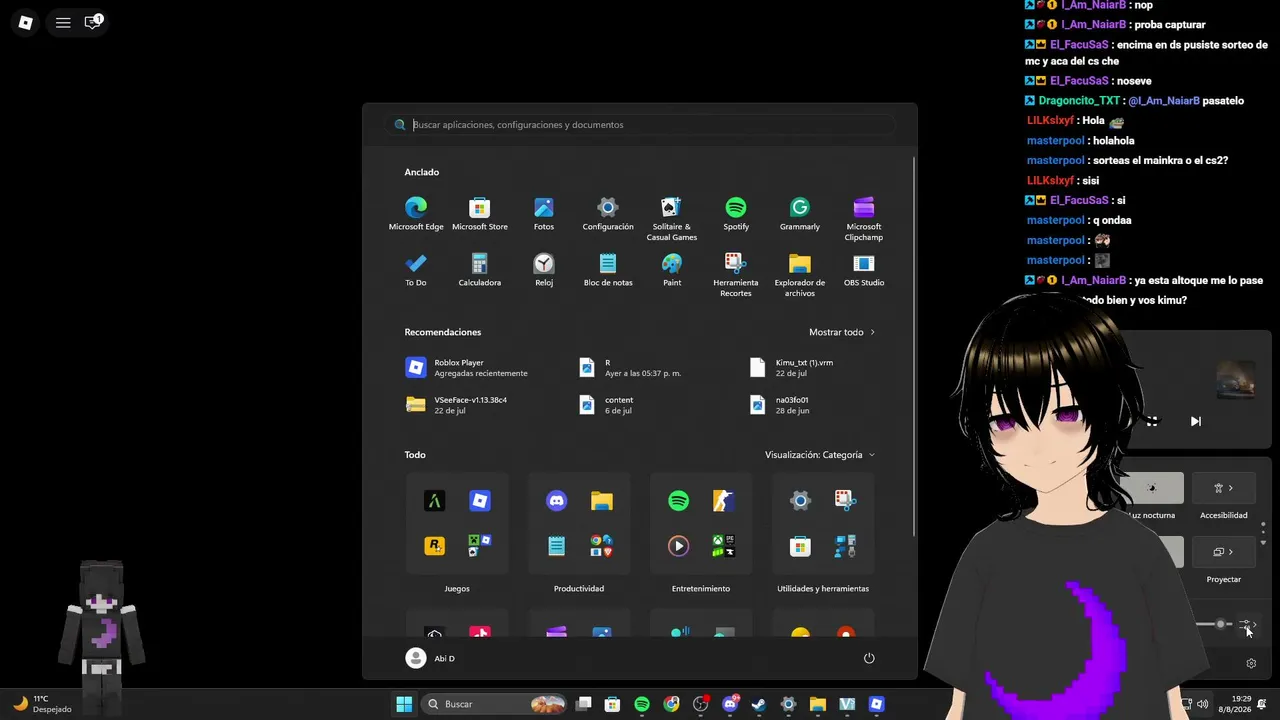Click the taskbar volume speaker icon
The height and width of the screenshot is (720, 1280).
coord(1203,704)
